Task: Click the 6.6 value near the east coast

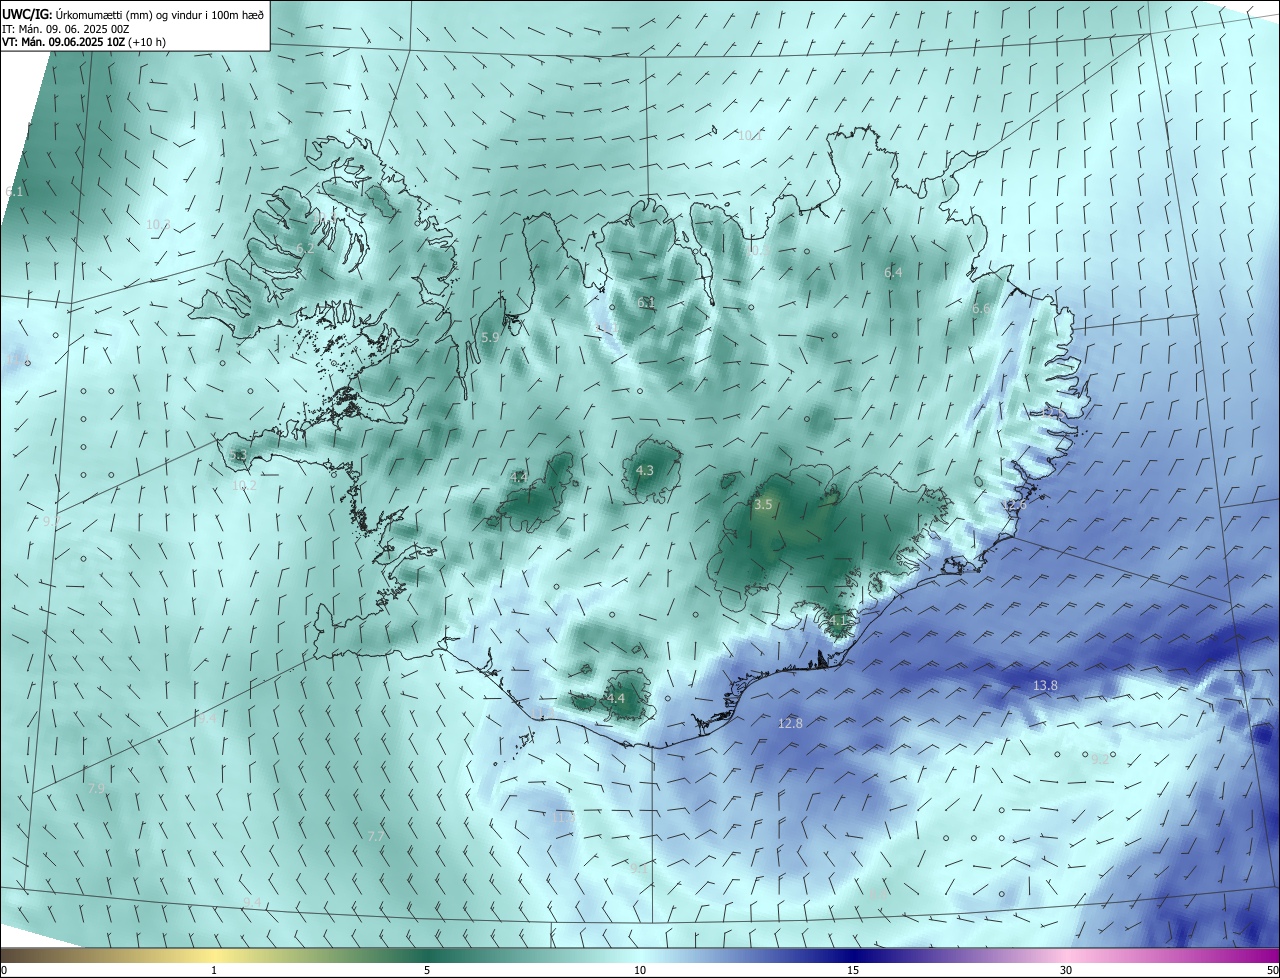Action: click(981, 309)
